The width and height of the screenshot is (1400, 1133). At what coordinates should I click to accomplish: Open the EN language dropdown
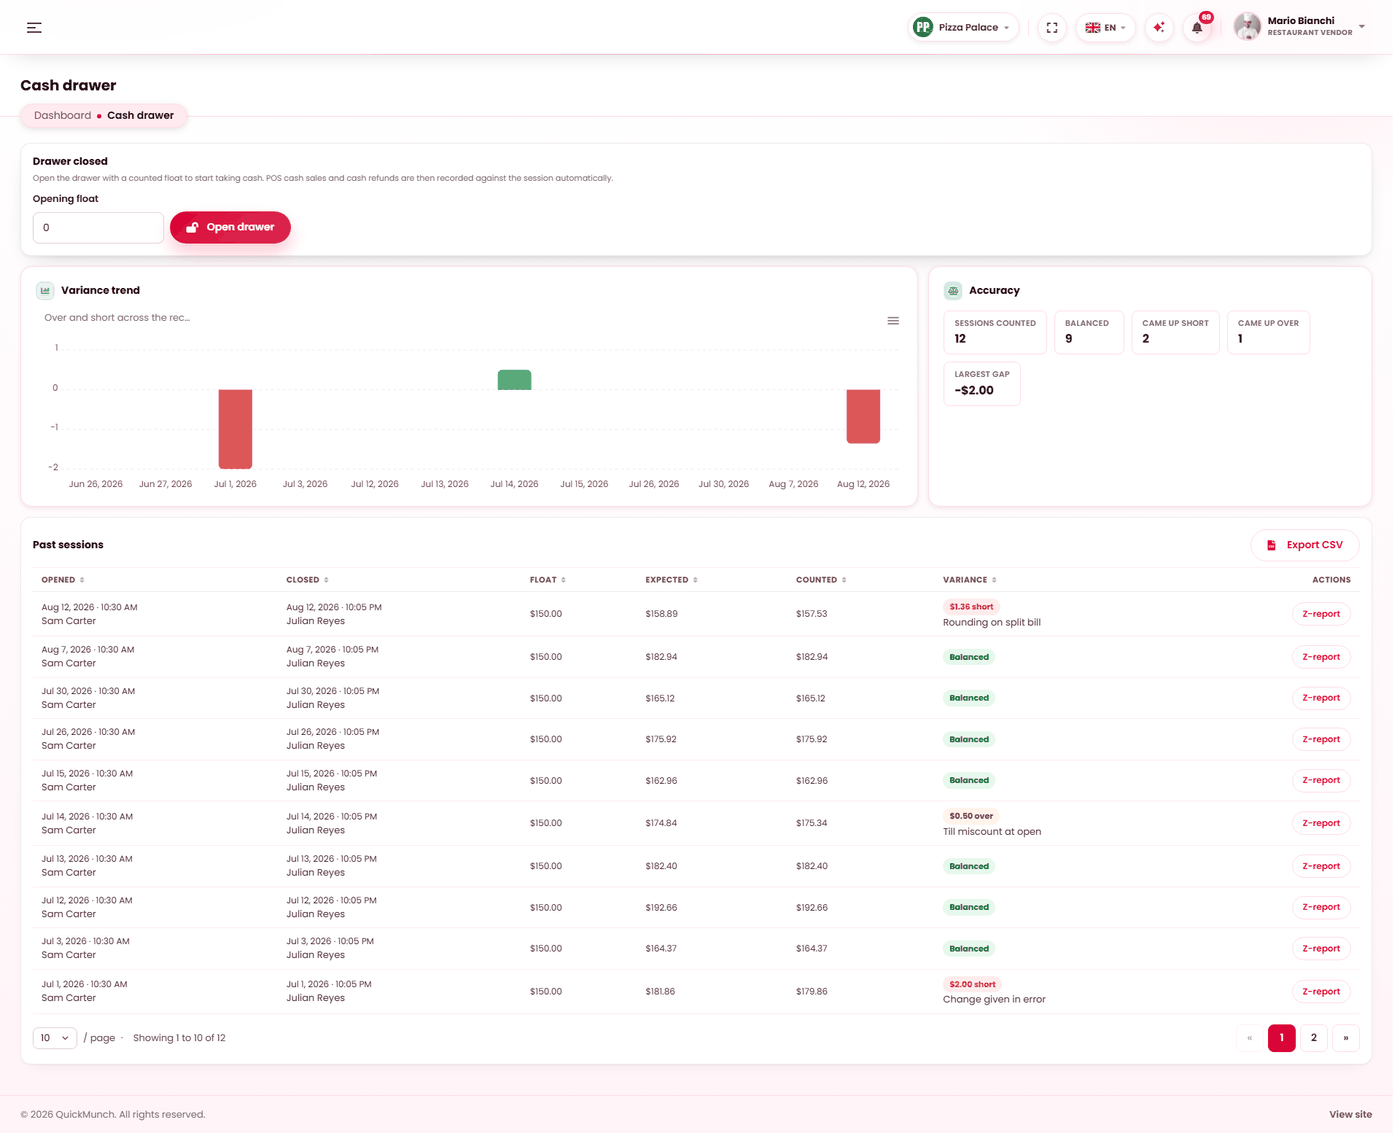tap(1106, 28)
